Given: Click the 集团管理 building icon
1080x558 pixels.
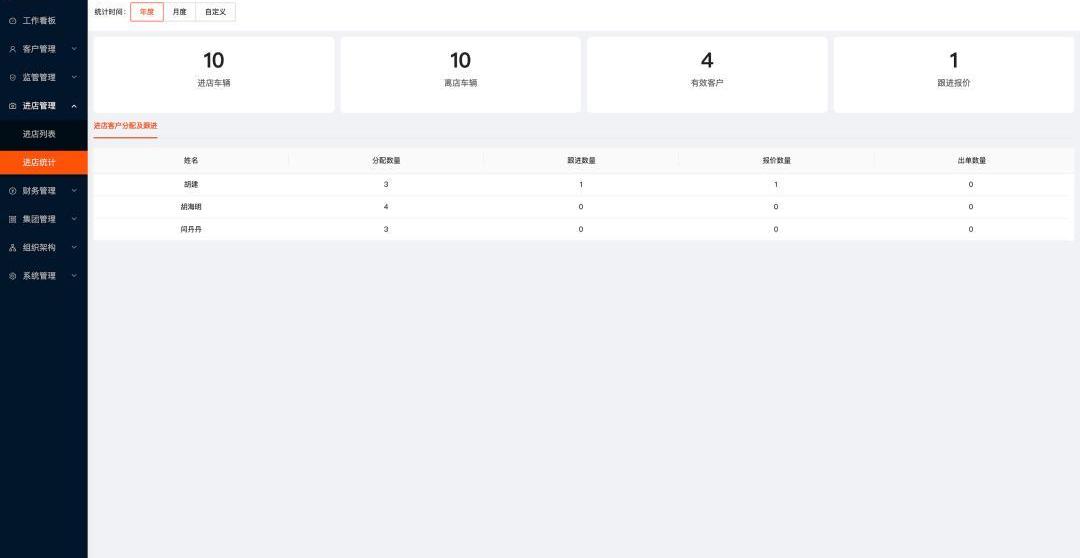Looking at the screenshot, I should 12,219.
